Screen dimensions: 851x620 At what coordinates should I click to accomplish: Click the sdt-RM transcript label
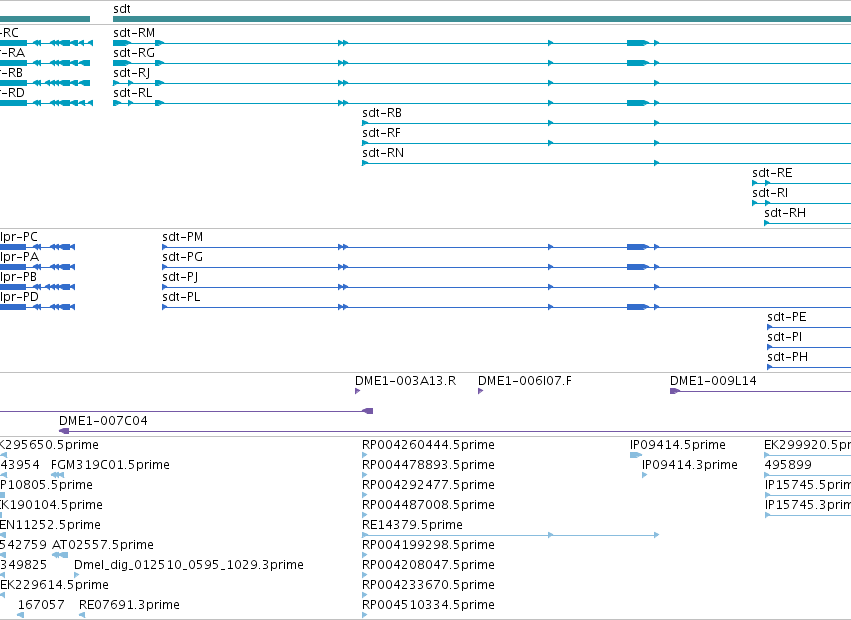[134, 33]
